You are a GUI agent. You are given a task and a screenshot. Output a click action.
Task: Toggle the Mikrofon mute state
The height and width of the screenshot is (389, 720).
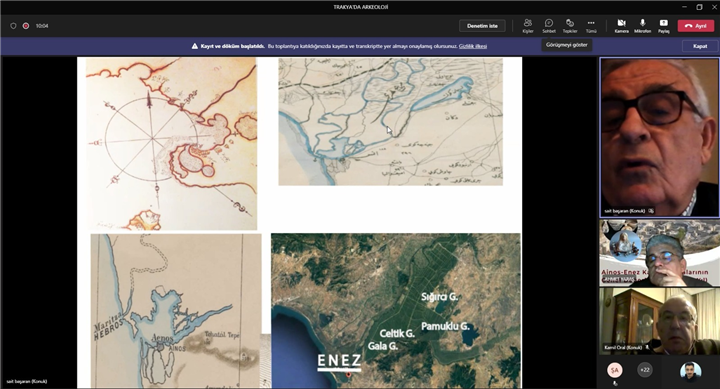tap(642, 26)
